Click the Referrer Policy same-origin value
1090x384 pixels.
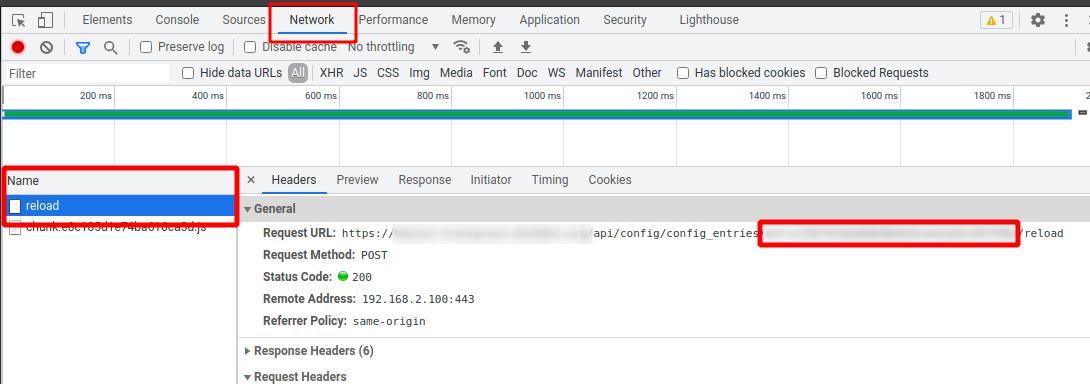tap(389, 321)
